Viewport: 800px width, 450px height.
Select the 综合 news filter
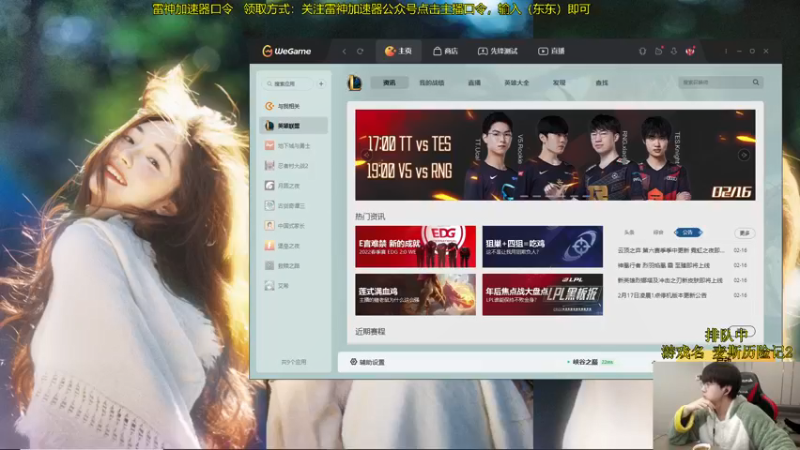pos(658,233)
